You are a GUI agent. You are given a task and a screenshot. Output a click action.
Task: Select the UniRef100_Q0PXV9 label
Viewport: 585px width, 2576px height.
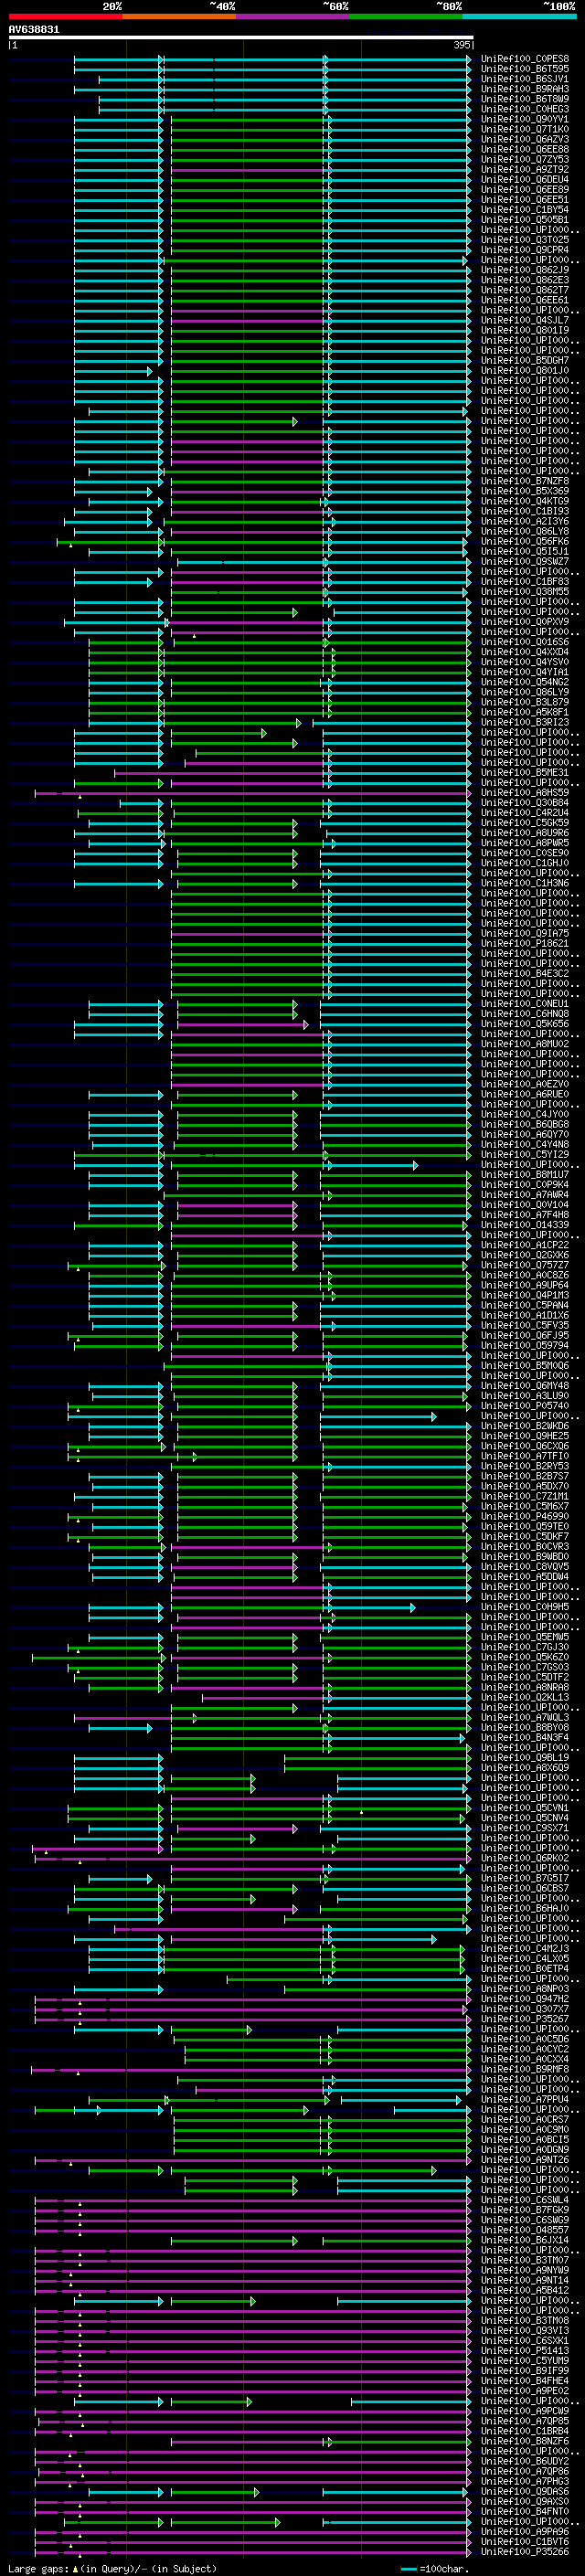point(525,622)
